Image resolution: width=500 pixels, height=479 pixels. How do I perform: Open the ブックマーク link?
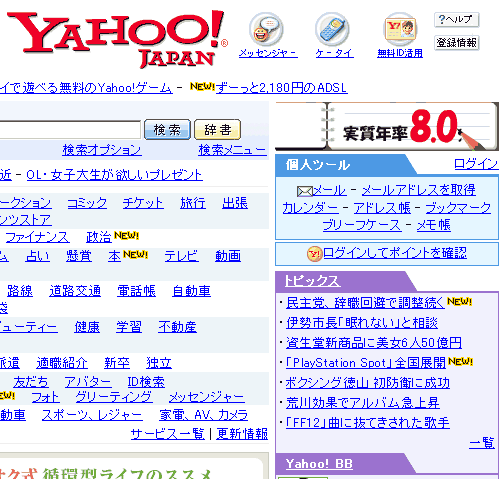pyautogui.click(x=458, y=208)
